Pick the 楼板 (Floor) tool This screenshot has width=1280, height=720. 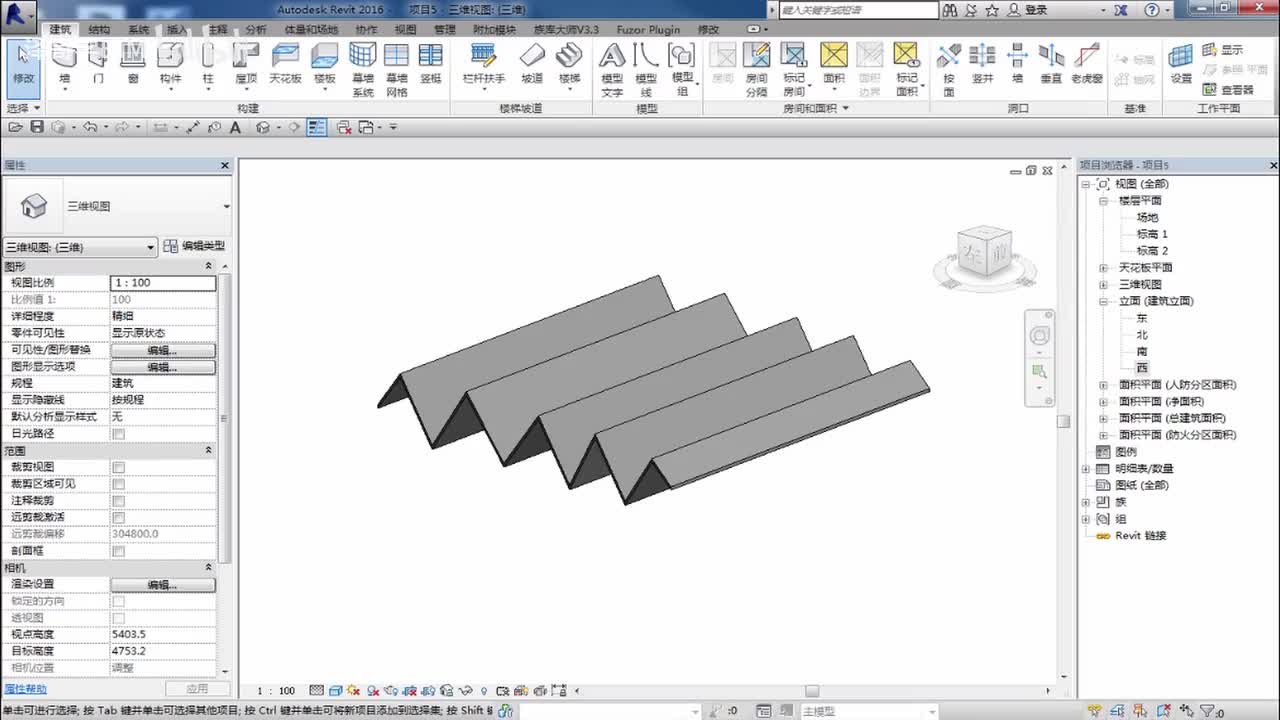click(x=324, y=65)
